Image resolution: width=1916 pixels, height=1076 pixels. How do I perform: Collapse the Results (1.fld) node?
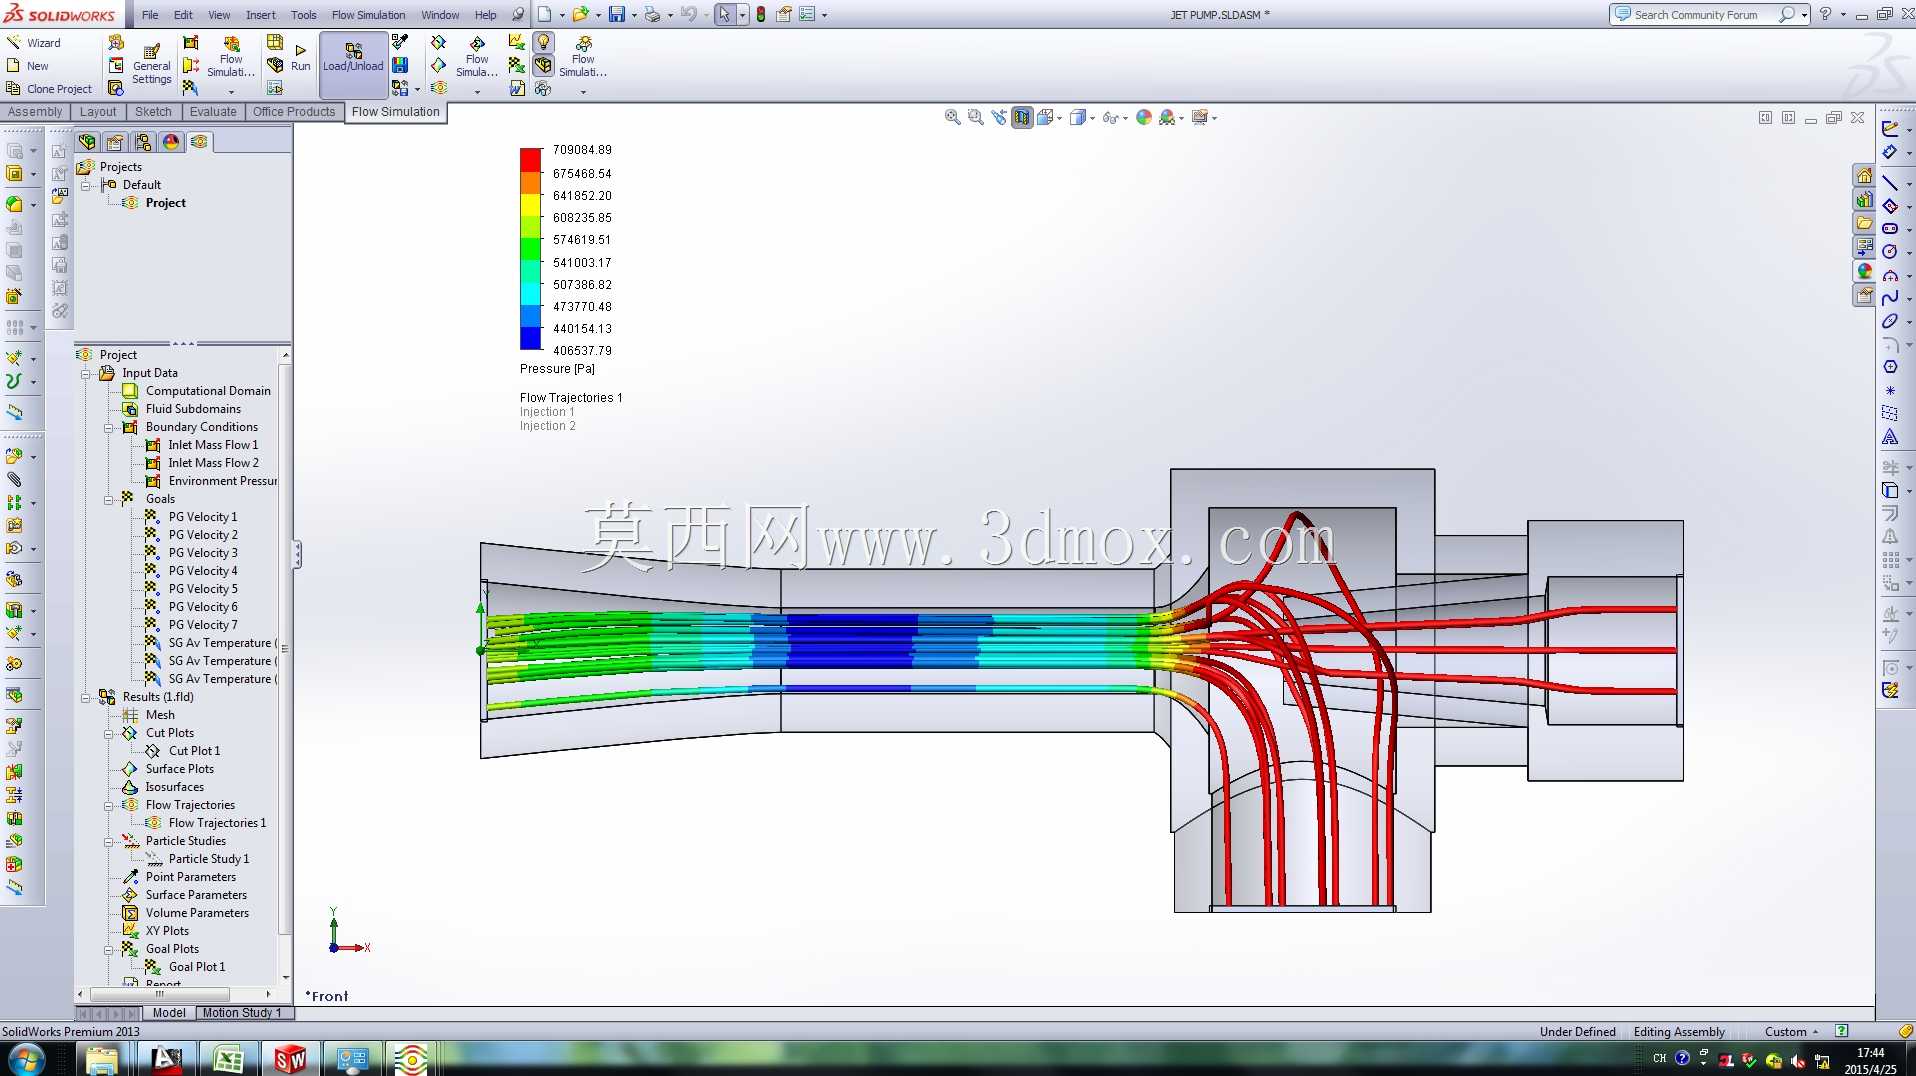click(85, 698)
